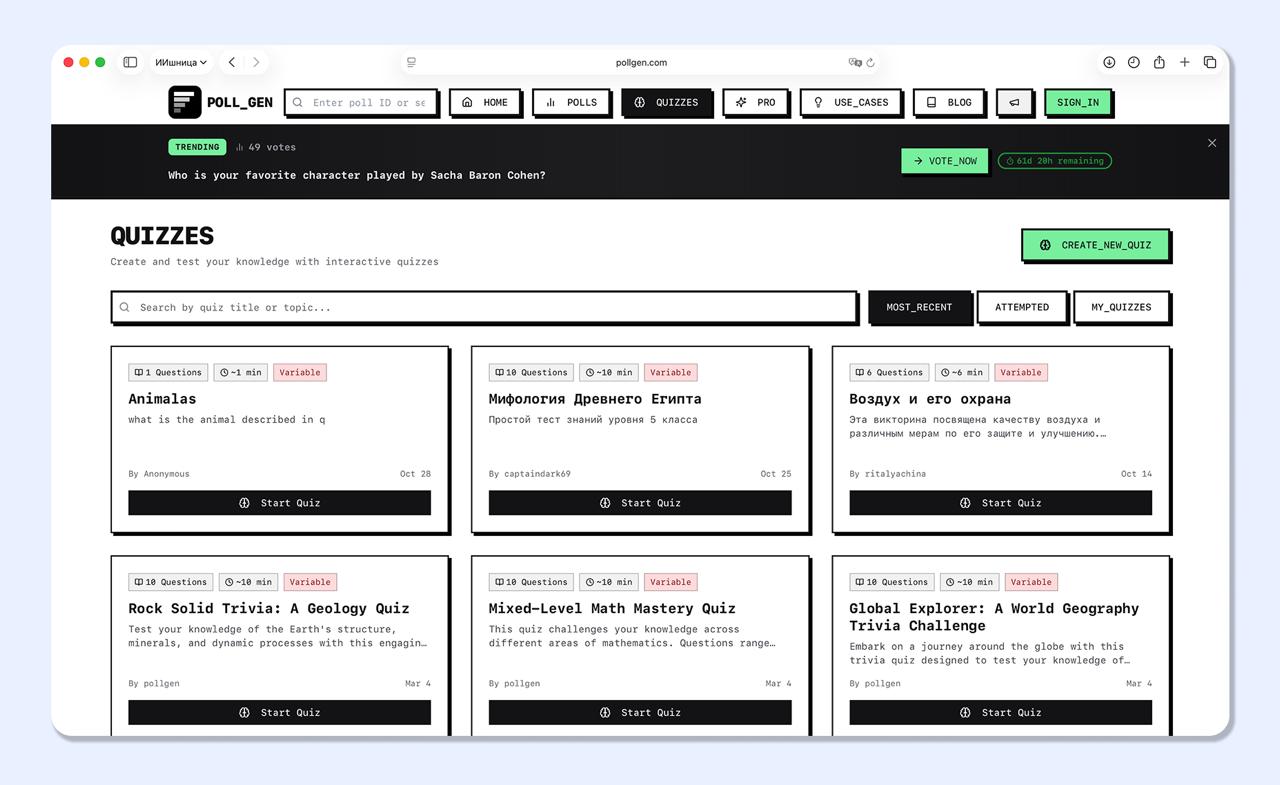The width and height of the screenshot is (1280, 785).
Task: Reload the page with refresh icon
Action: pos(871,62)
